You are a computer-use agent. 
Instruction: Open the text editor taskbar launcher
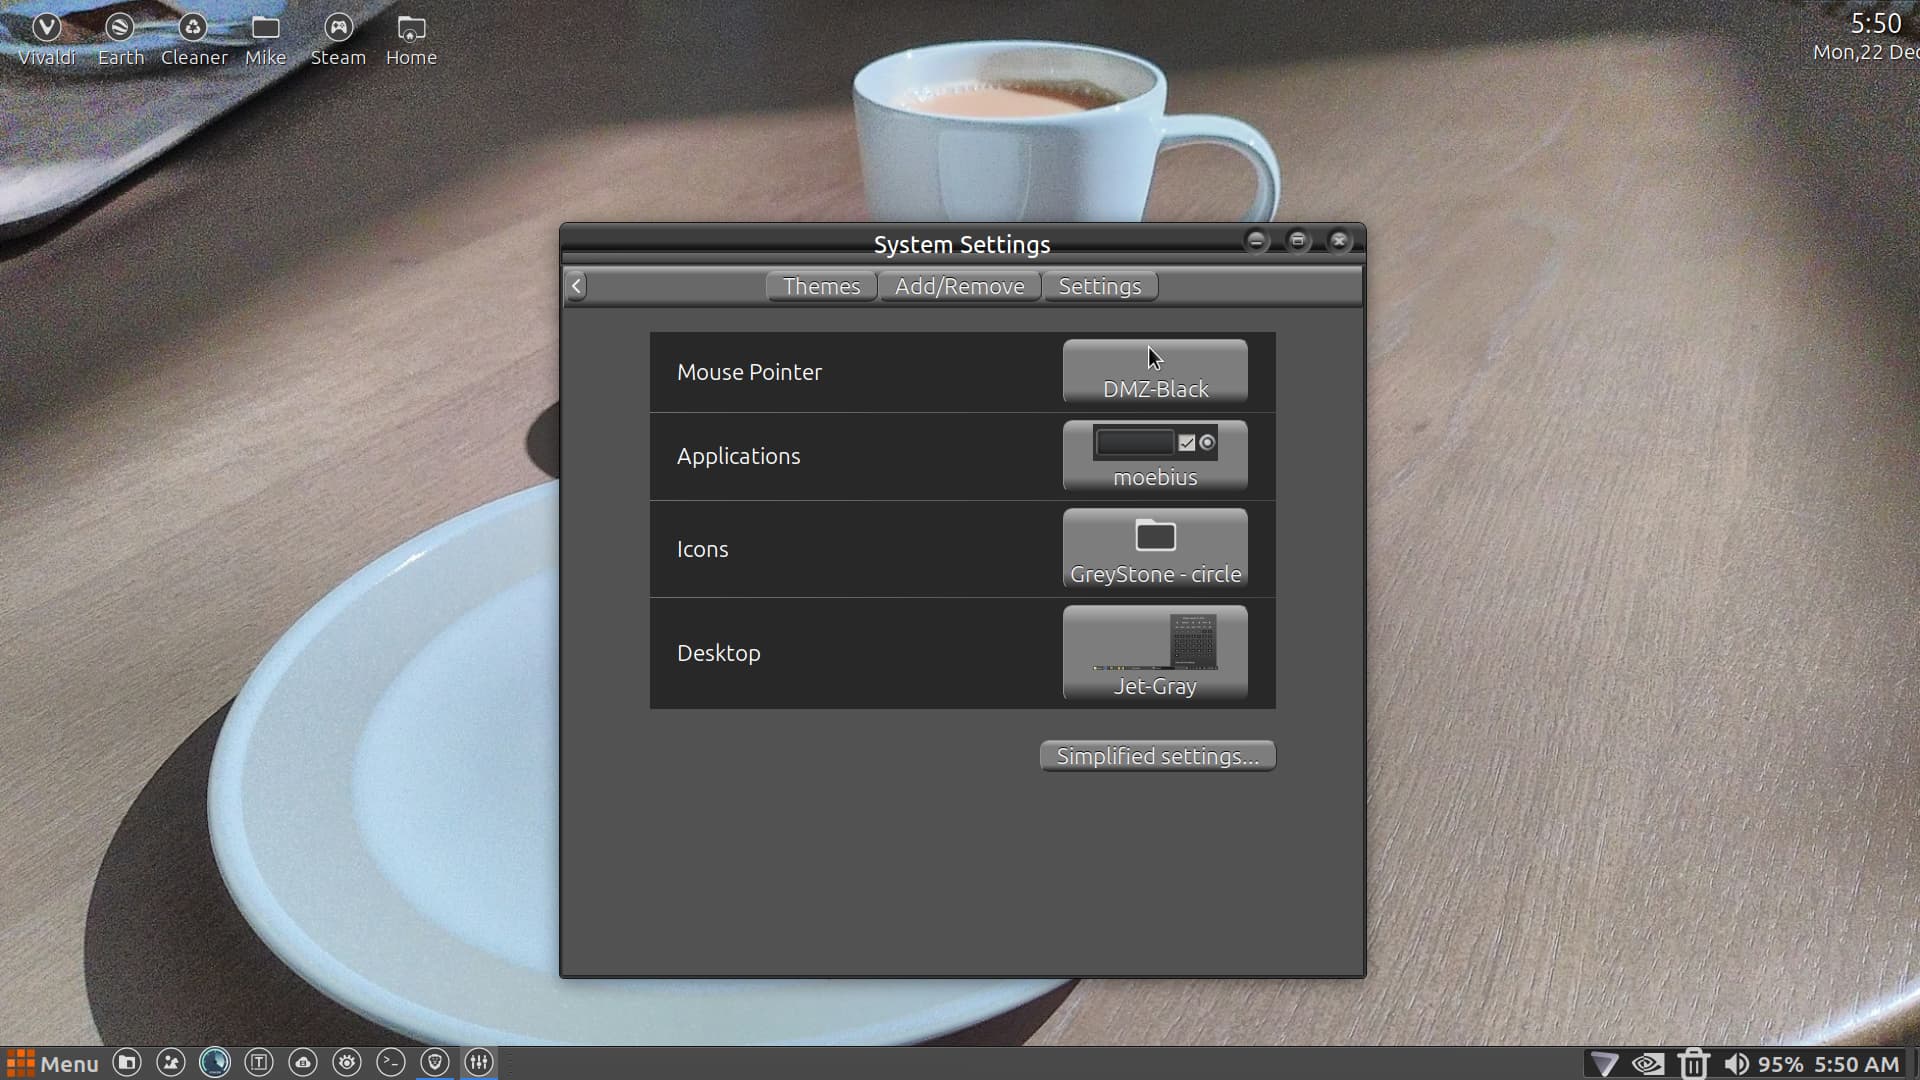click(259, 1063)
